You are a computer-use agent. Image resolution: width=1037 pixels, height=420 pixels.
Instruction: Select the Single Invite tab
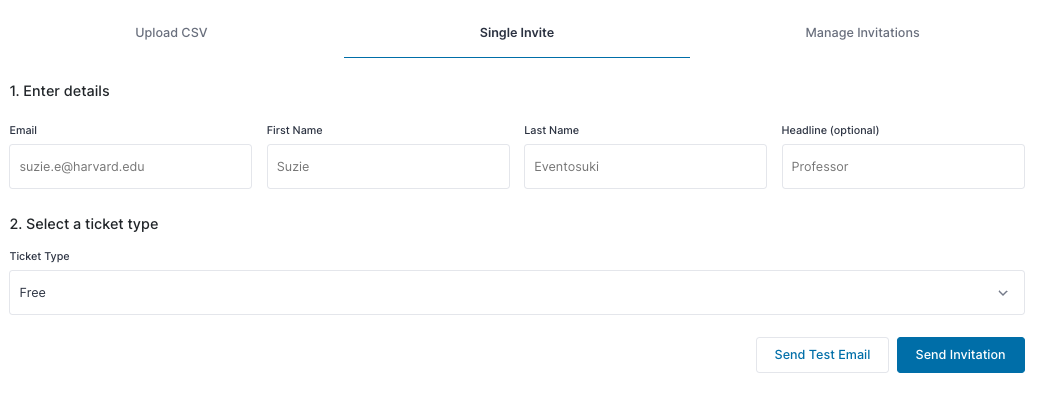pos(517,32)
